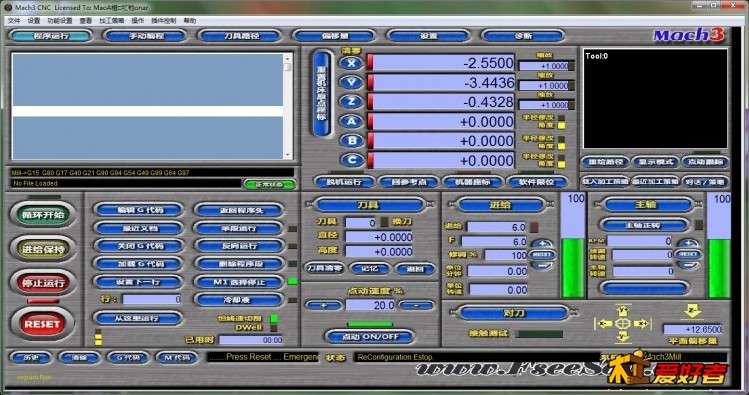Reset the feed override to 100
This screenshot has width=749, height=395.
pos(542,255)
